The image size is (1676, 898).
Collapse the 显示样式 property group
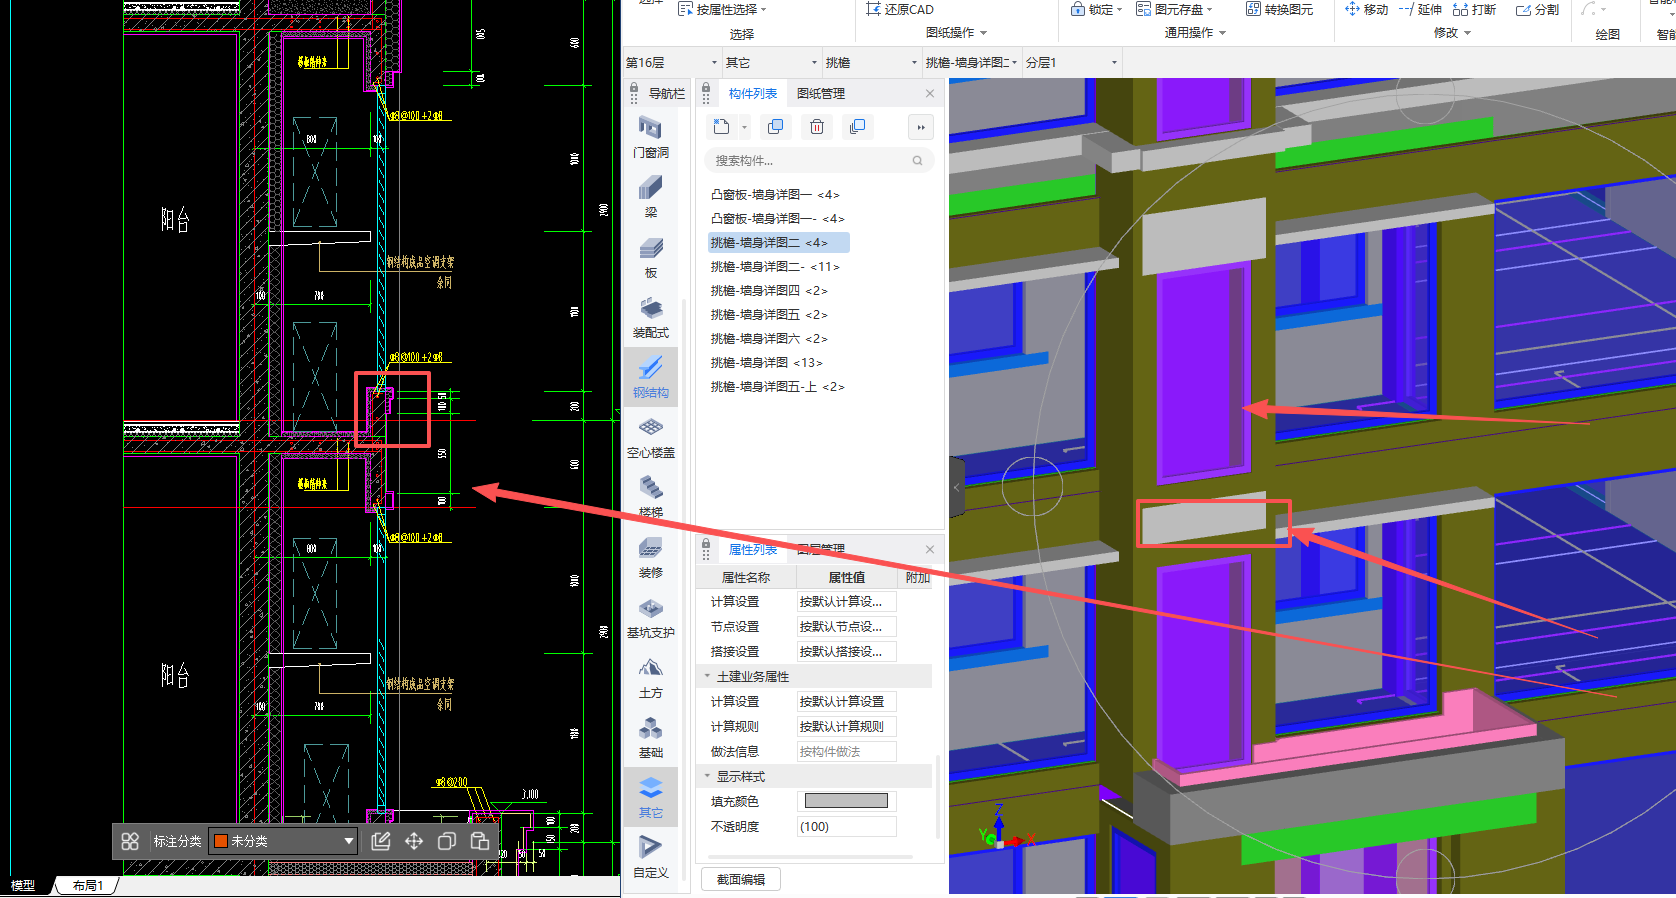click(x=708, y=776)
